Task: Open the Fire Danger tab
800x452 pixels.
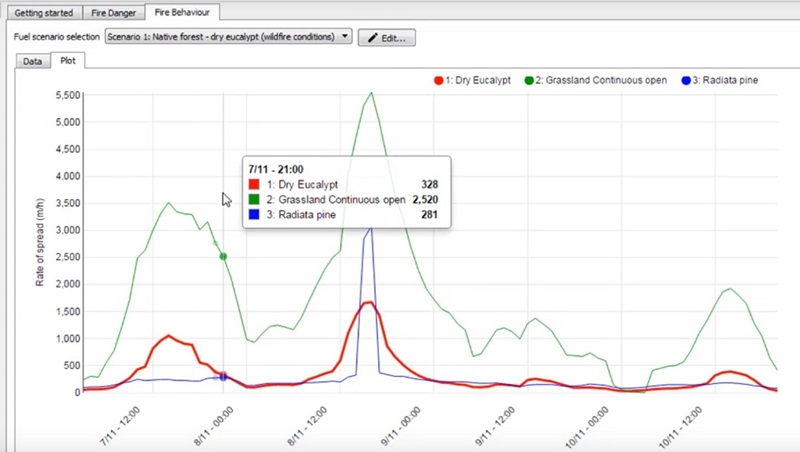Action: click(x=113, y=13)
